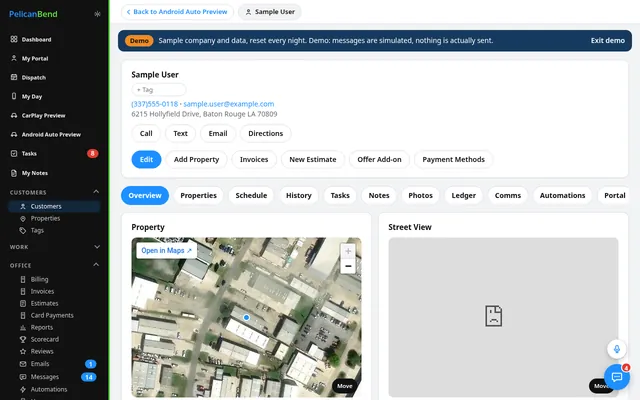Zoom in on the property map
Image resolution: width=640 pixels, height=400 pixels.
348,251
